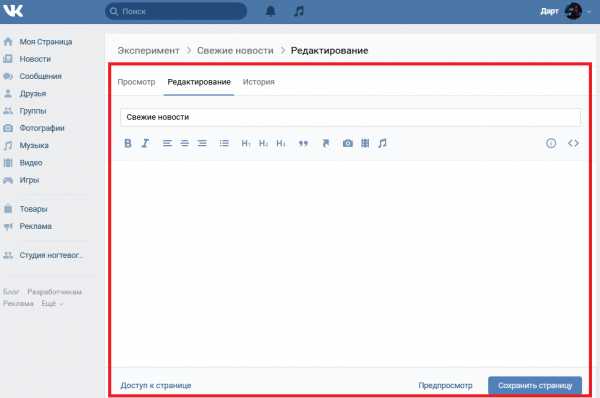Screen dimensions: 600x398
Task: Click the page title field Свежие новости
Action: [x=350, y=117]
